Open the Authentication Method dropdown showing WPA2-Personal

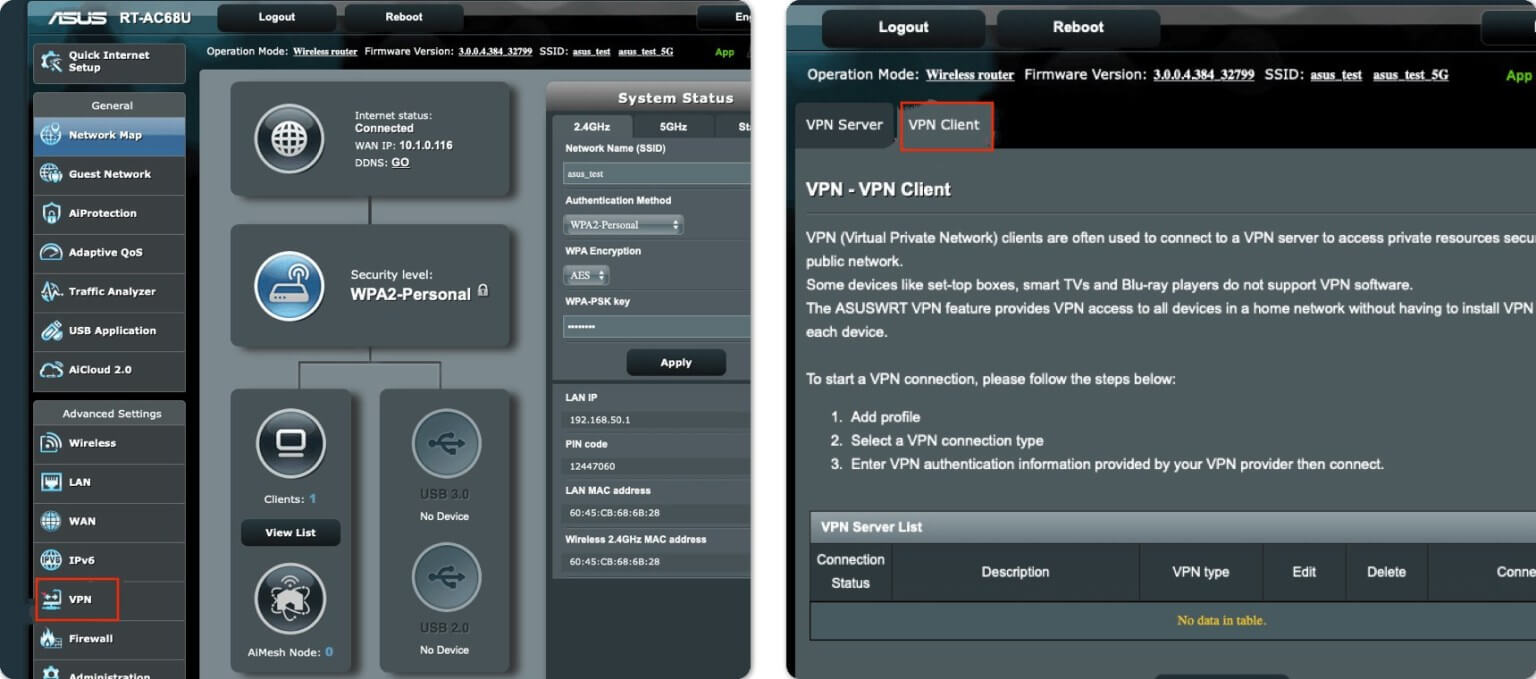pos(624,225)
